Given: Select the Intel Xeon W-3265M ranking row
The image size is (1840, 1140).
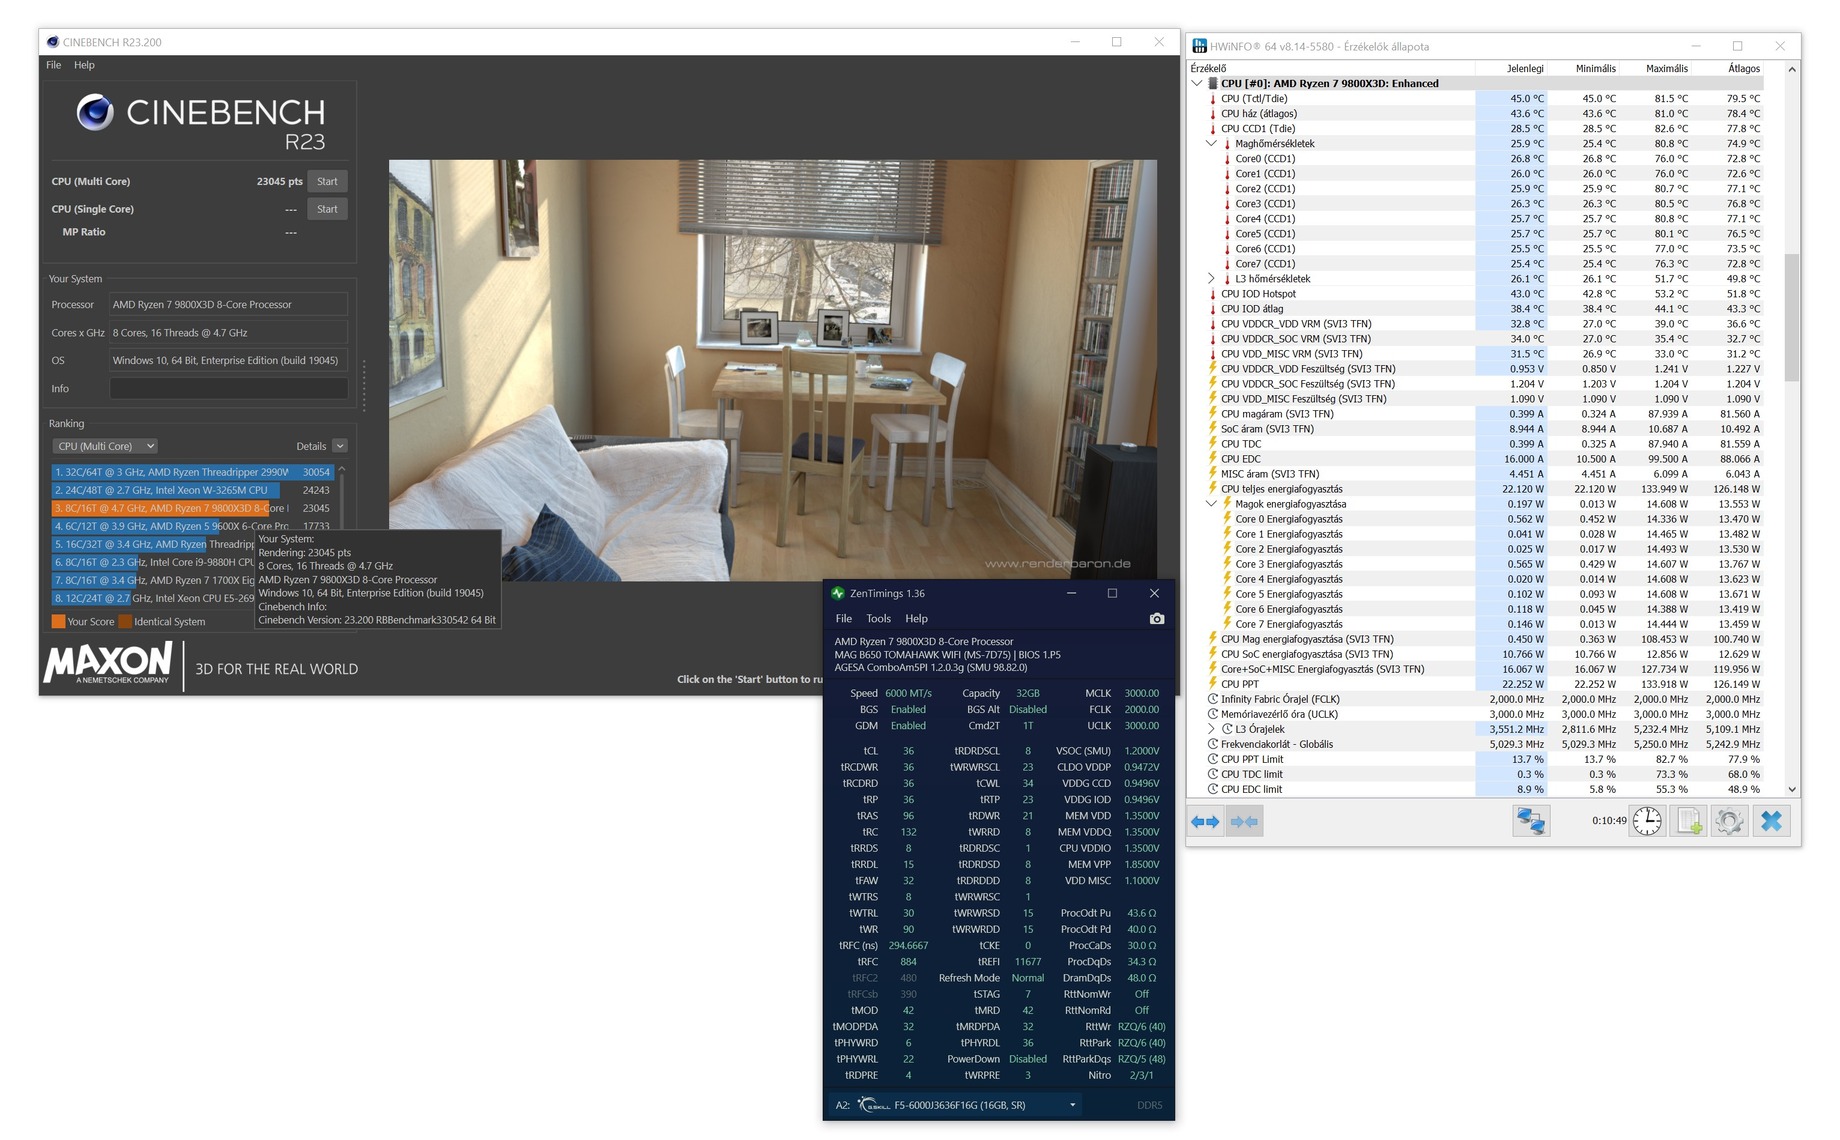Looking at the screenshot, I should pos(192,490).
